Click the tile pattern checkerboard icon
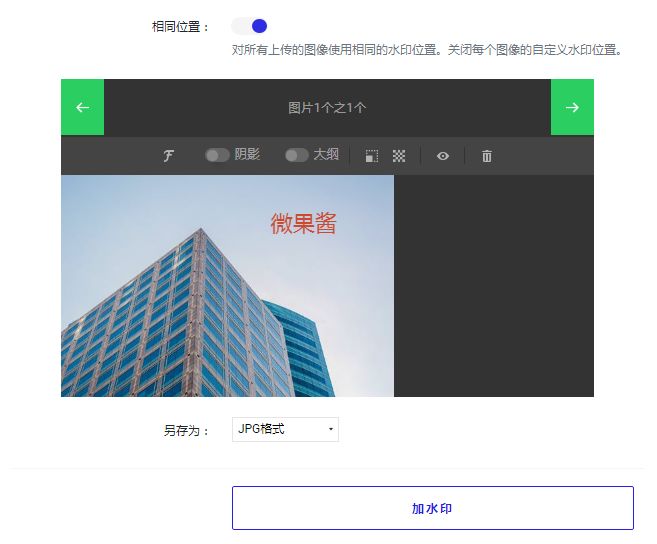 (399, 156)
